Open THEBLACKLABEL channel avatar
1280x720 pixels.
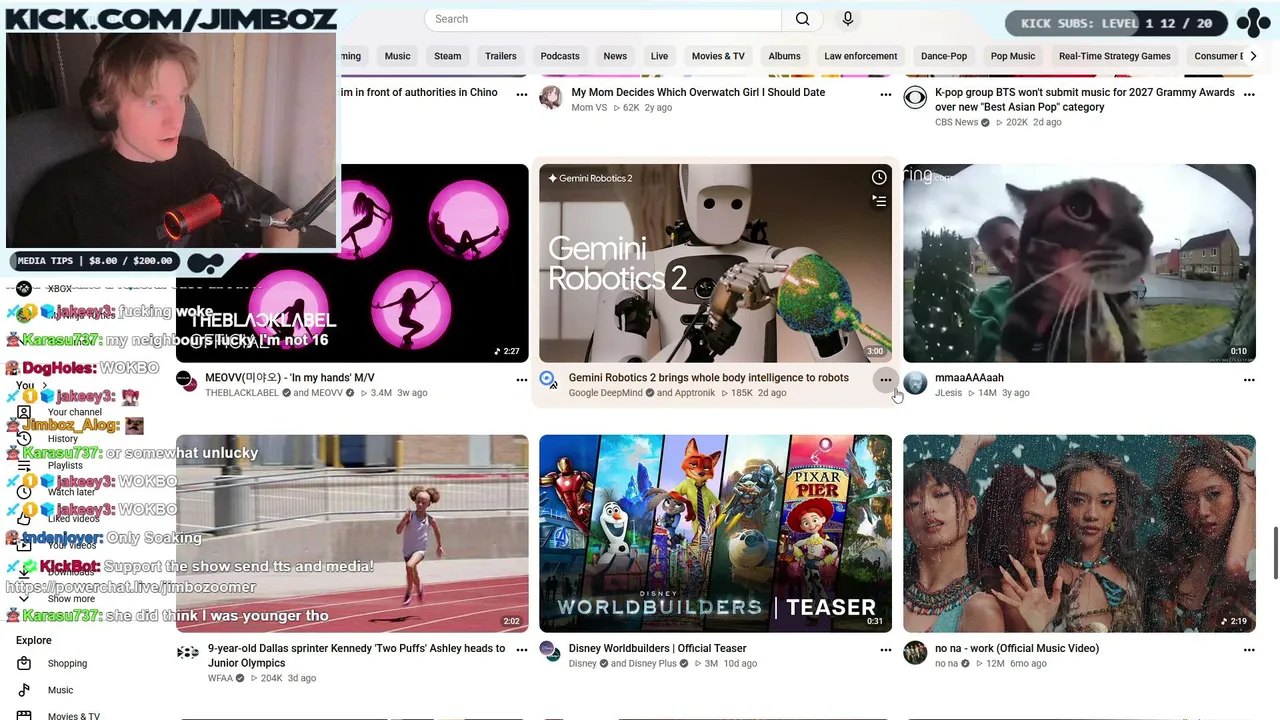pyautogui.click(x=187, y=381)
